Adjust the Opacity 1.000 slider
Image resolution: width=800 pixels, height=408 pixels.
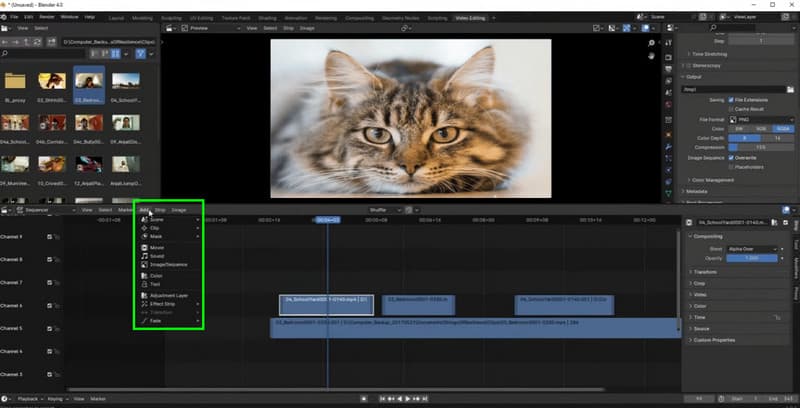tap(753, 259)
